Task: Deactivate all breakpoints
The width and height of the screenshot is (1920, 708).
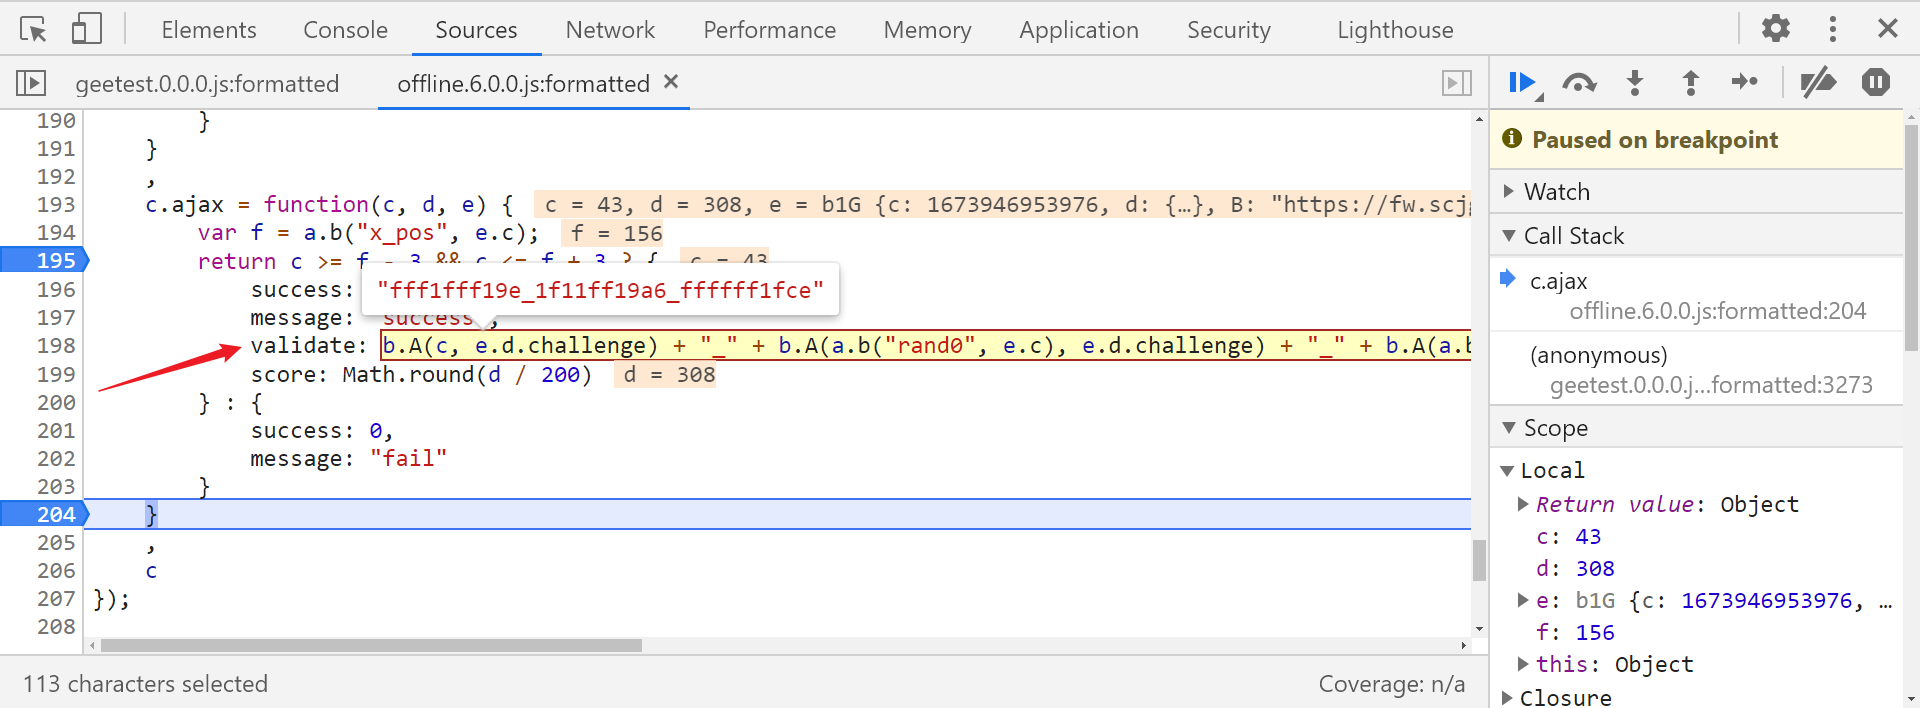Action: tap(1818, 82)
